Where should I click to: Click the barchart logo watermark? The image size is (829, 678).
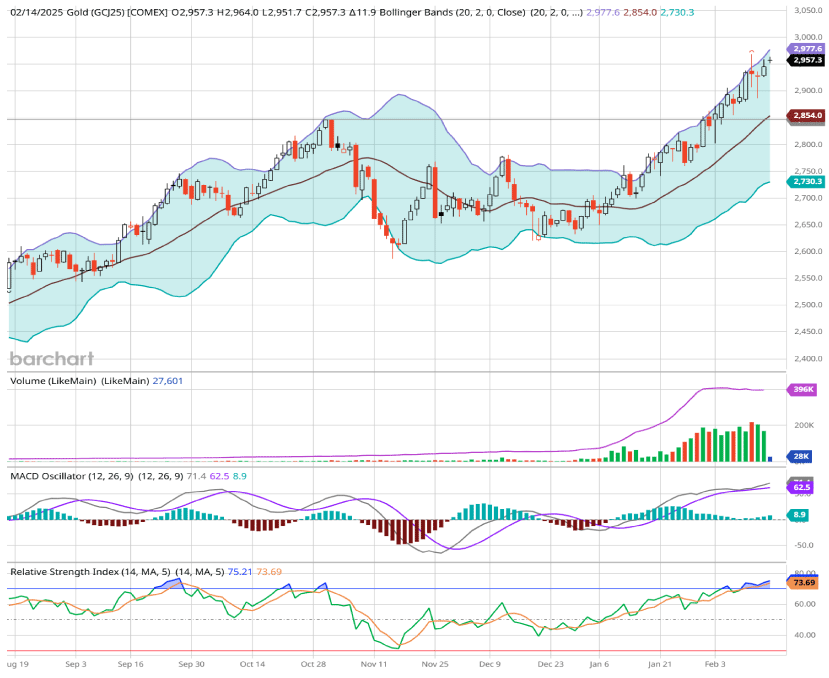pyautogui.click(x=52, y=359)
